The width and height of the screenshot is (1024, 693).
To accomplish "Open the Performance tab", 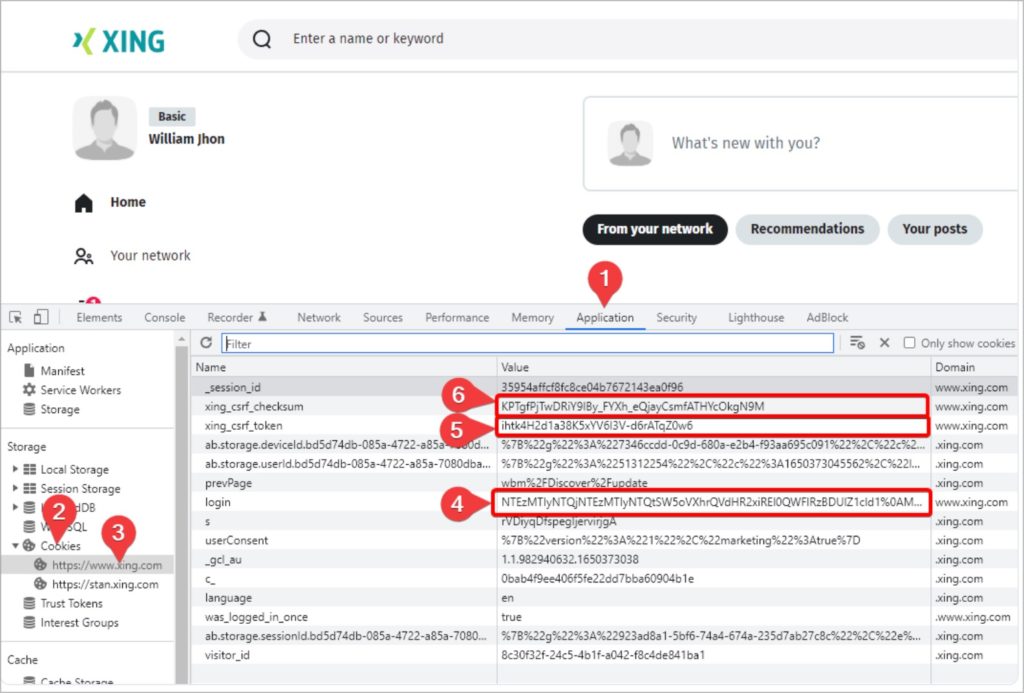I will coord(457,317).
